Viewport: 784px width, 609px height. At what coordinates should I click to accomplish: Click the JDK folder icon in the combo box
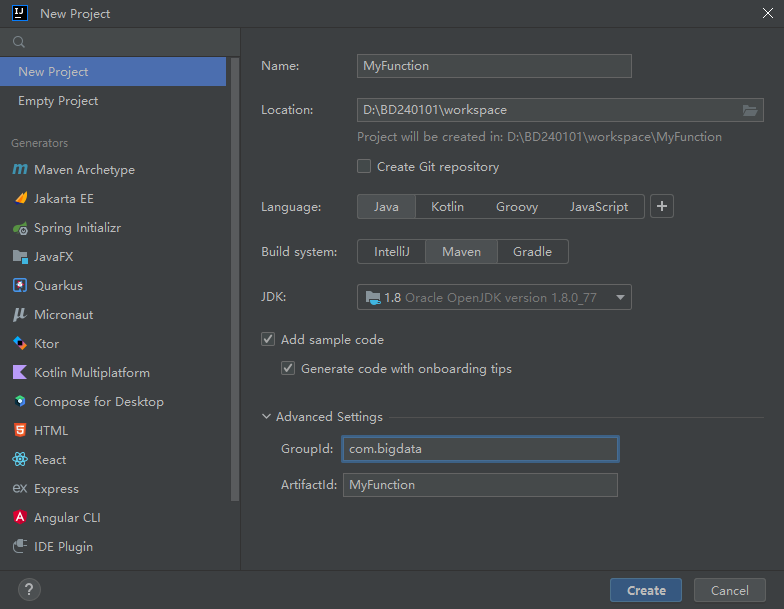point(373,298)
